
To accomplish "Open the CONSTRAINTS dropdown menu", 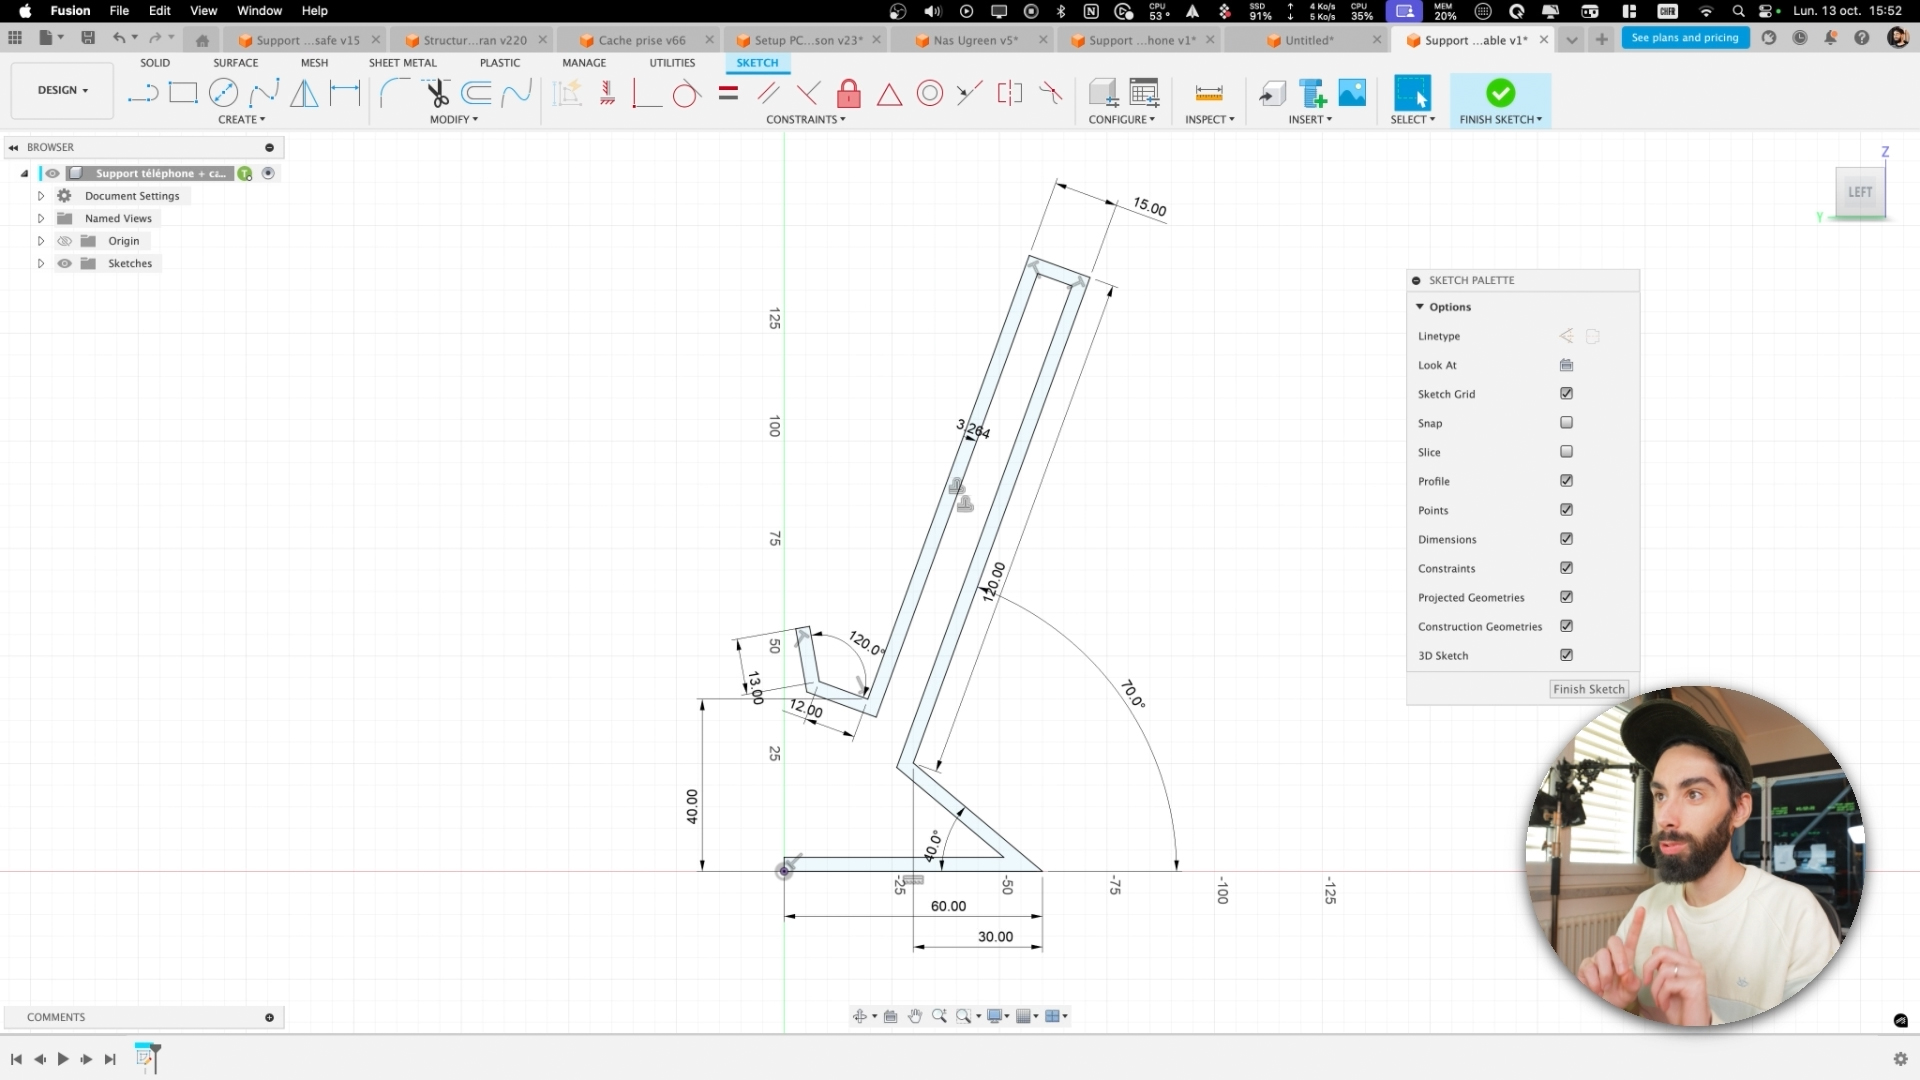I will point(805,119).
